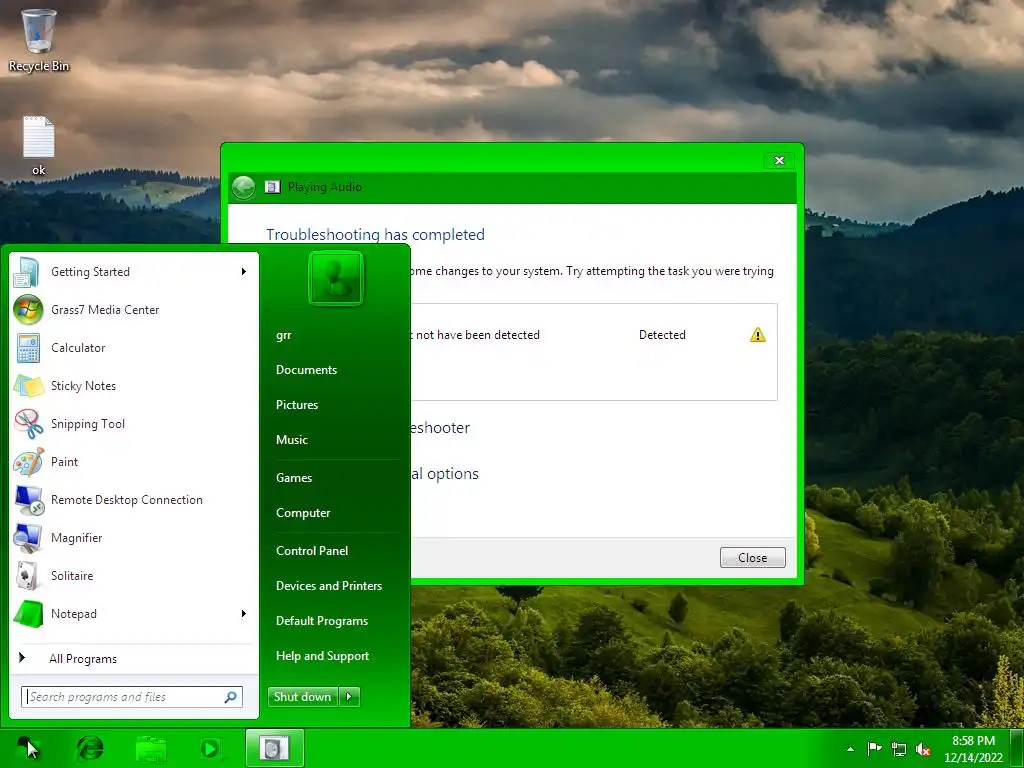Click the Detected status text
Screen dimensions: 1024x768
[662, 335]
